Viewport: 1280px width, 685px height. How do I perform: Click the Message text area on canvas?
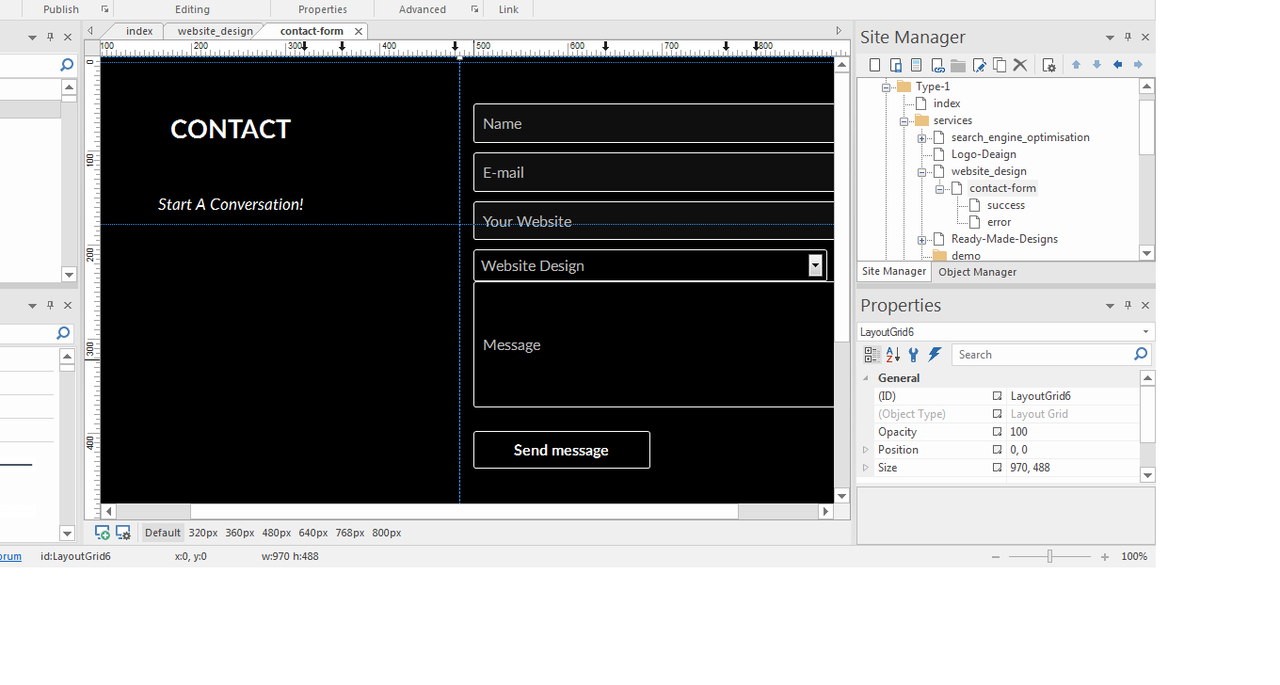(654, 345)
